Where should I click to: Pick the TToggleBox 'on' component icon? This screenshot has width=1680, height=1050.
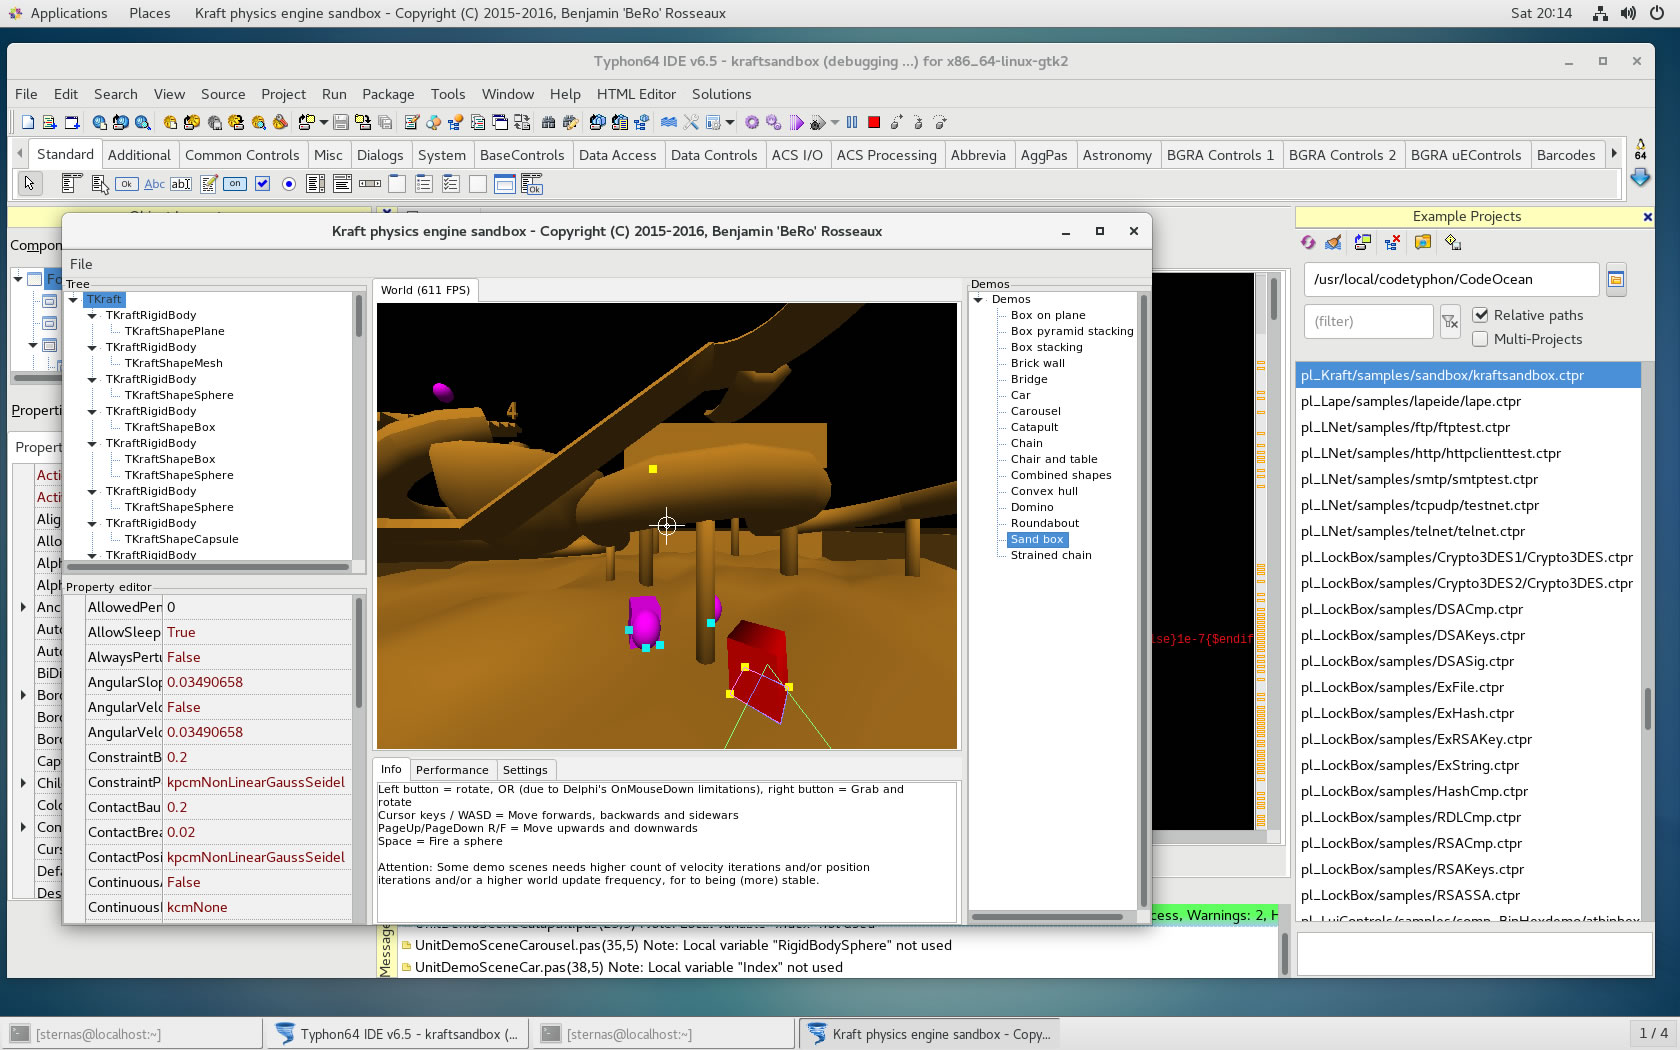[235, 183]
